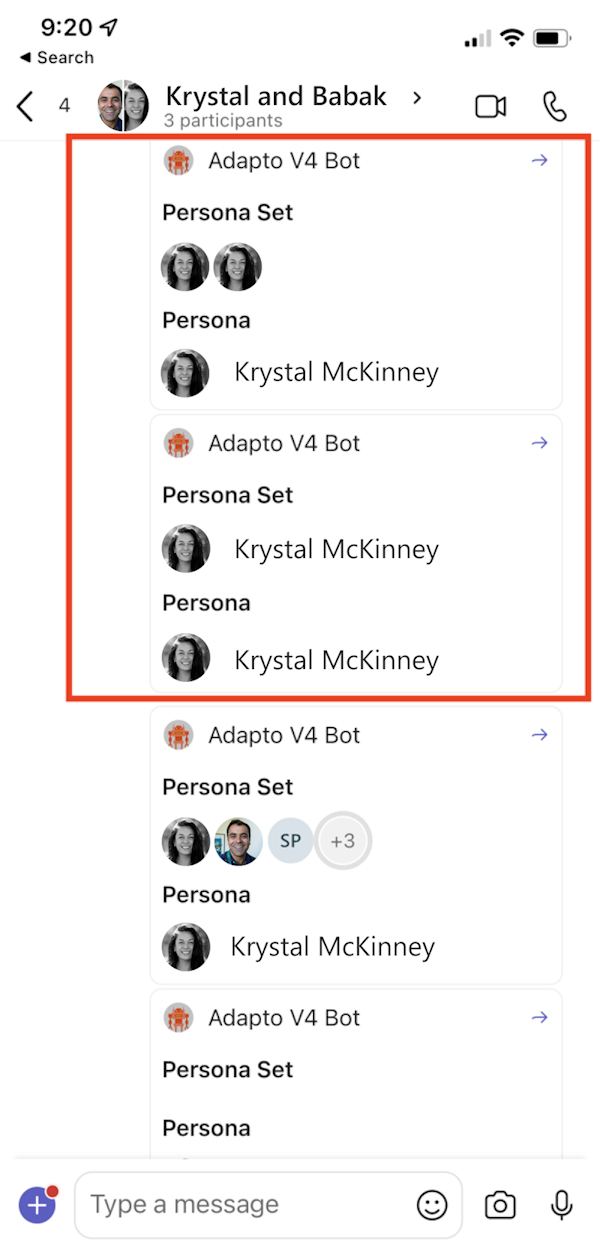This screenshot has height=1247, width=600.
Task: Tap the group chat avatar in header
Action: click(123, 106)
